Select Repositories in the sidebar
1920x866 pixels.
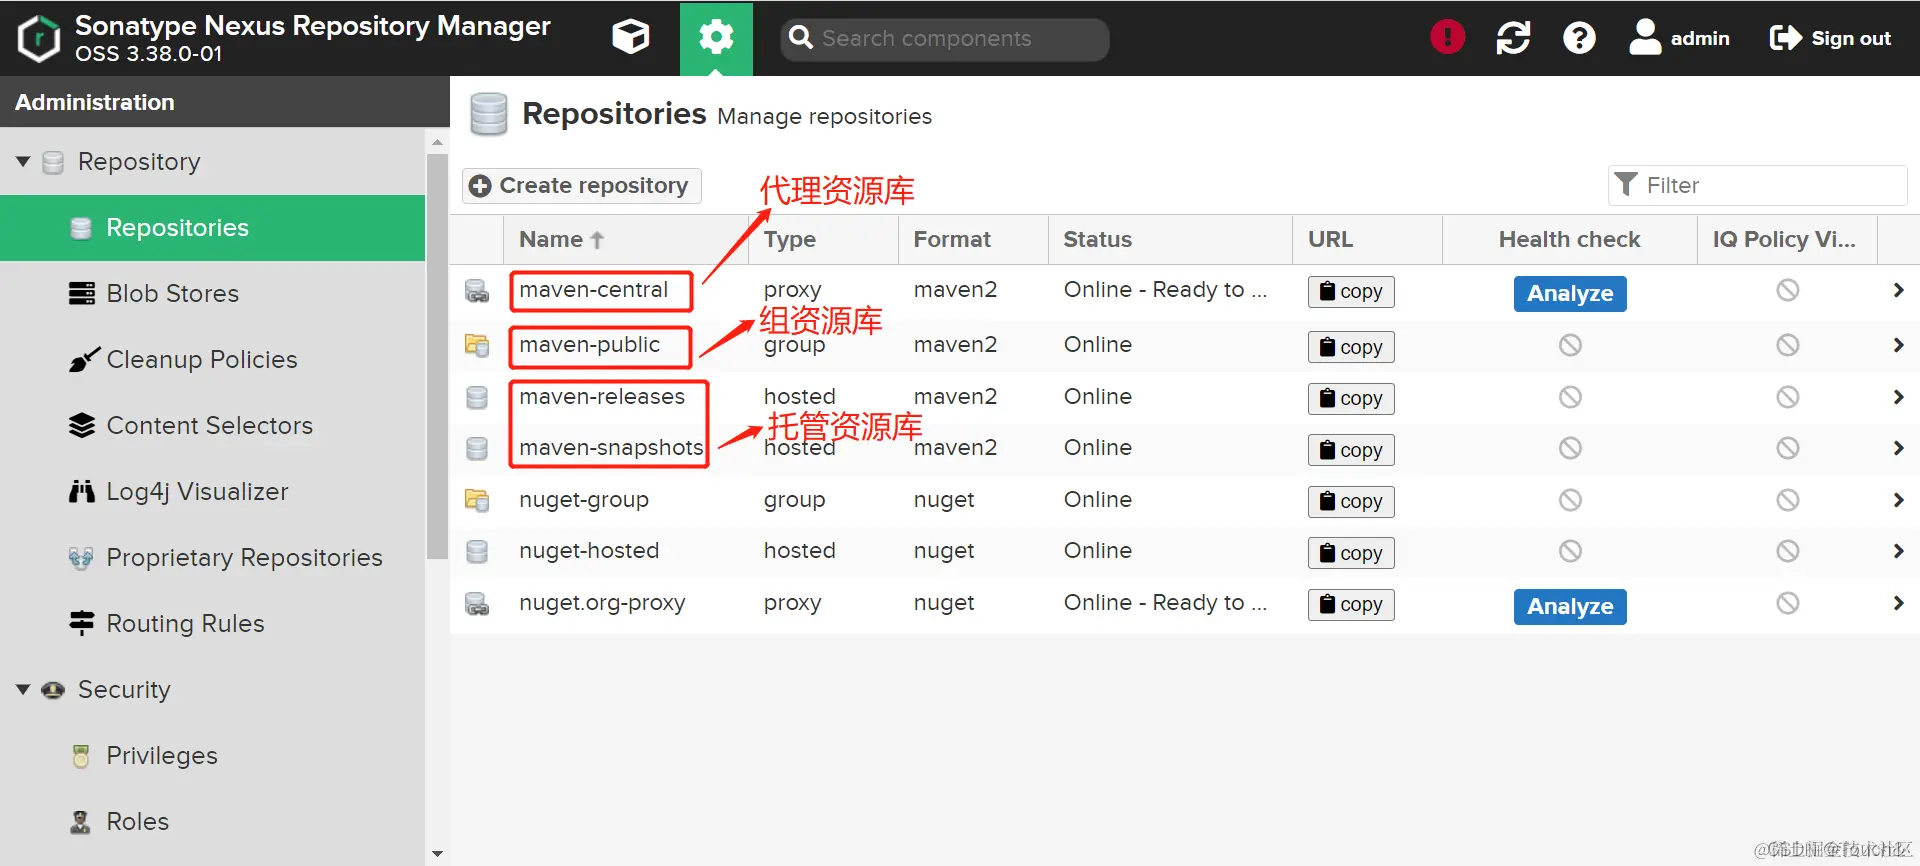(212, 228)
